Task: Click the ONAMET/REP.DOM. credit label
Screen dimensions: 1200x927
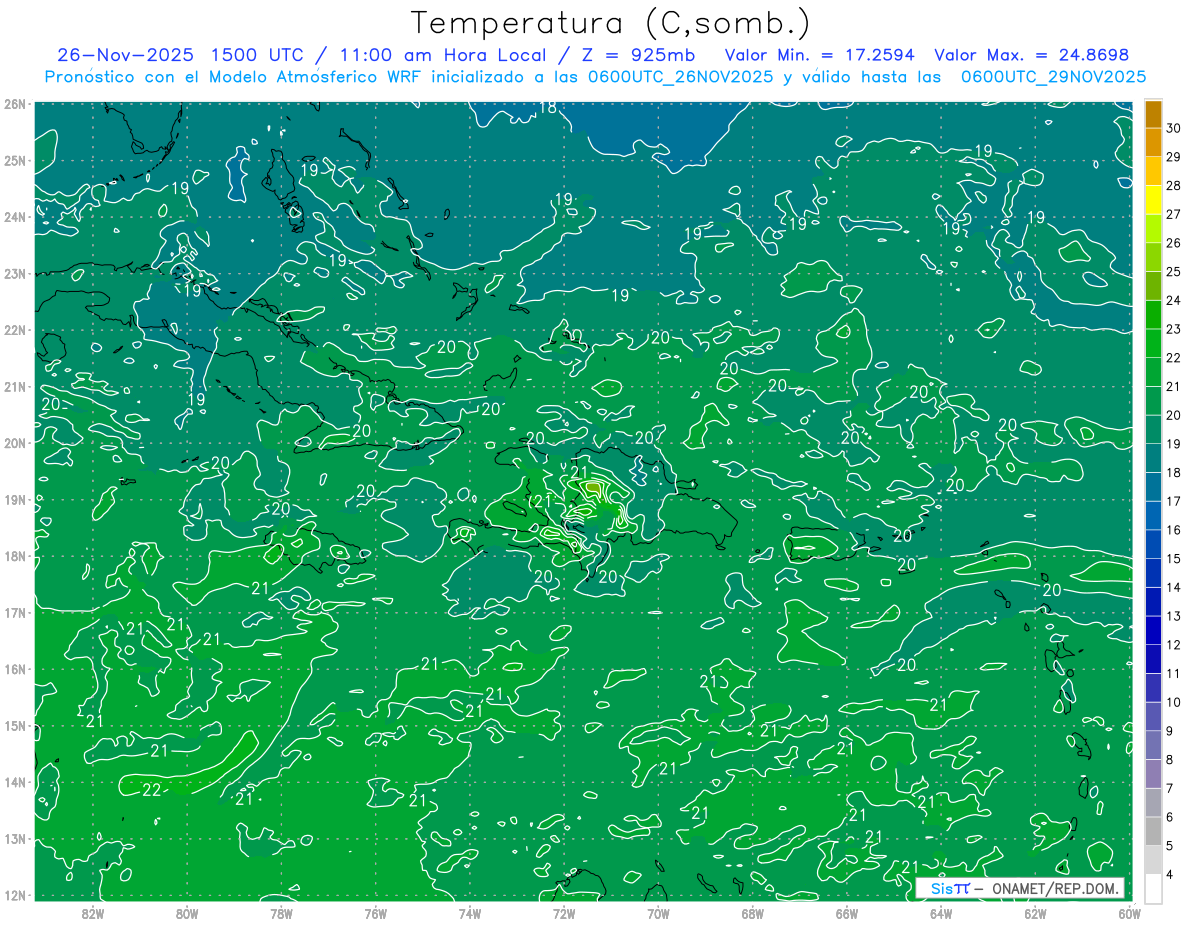Action: pos(1055,888)
